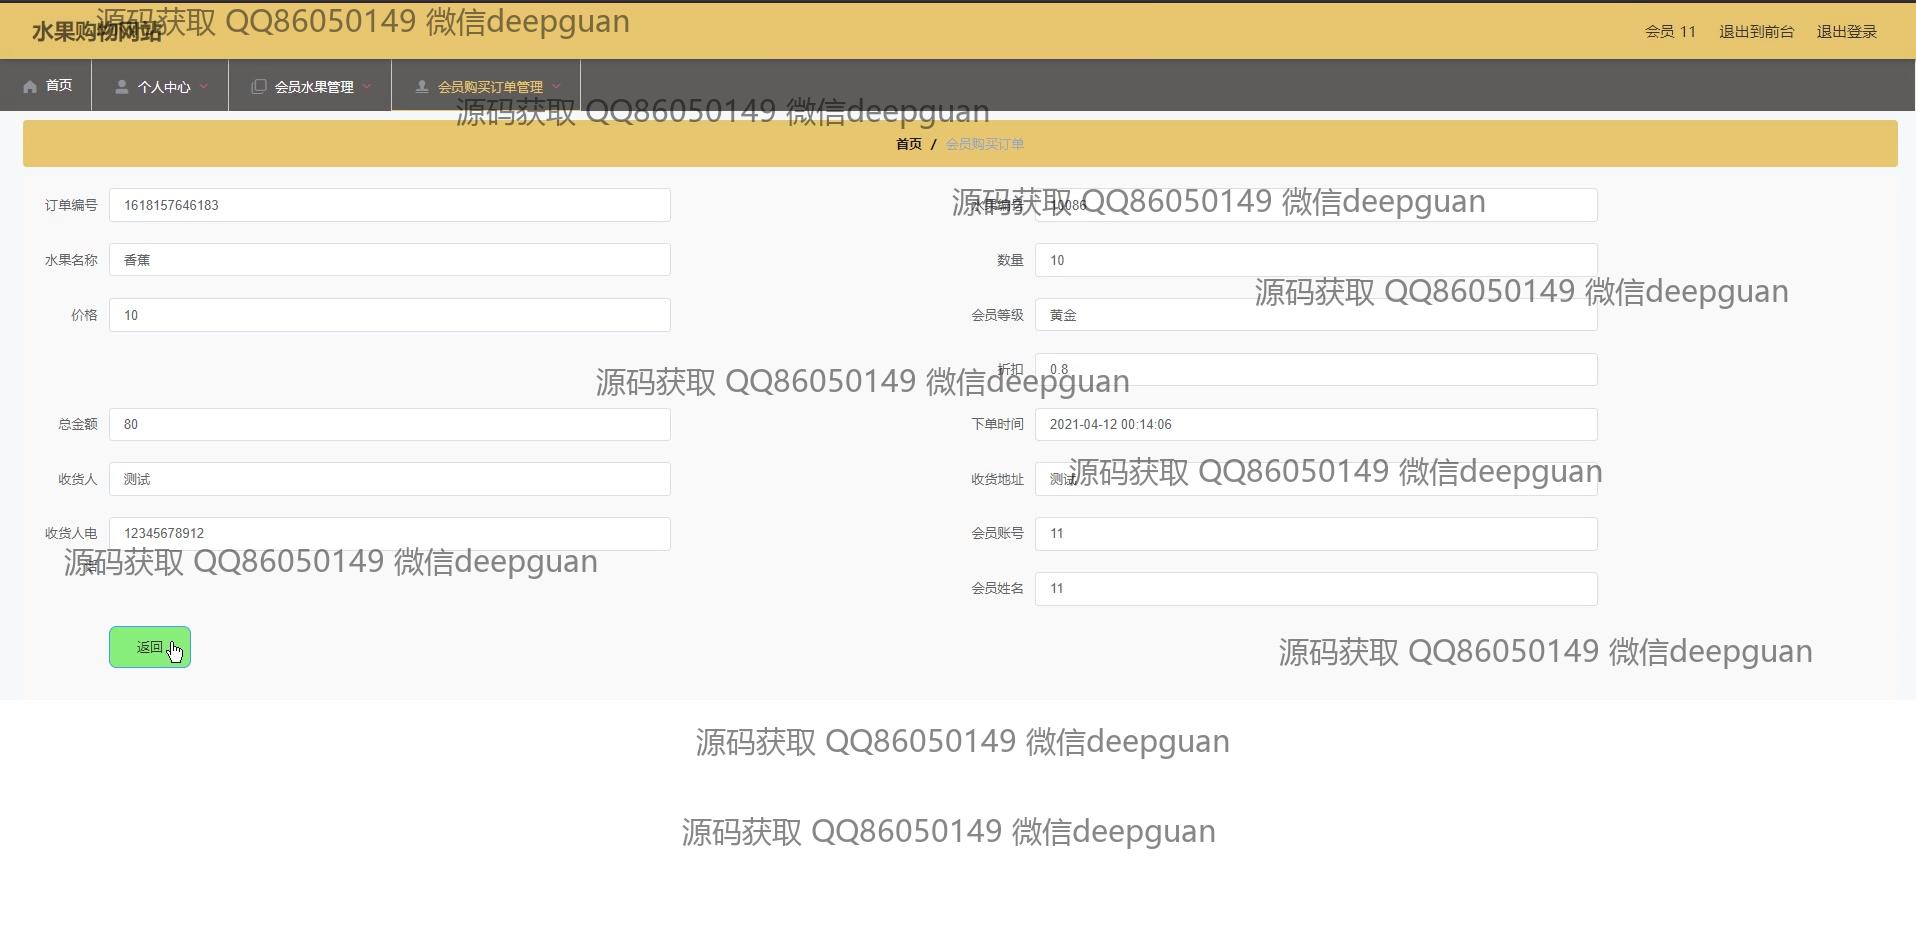Open the 首页 menu item
1916x928 pixels.
tap(58, 86)
